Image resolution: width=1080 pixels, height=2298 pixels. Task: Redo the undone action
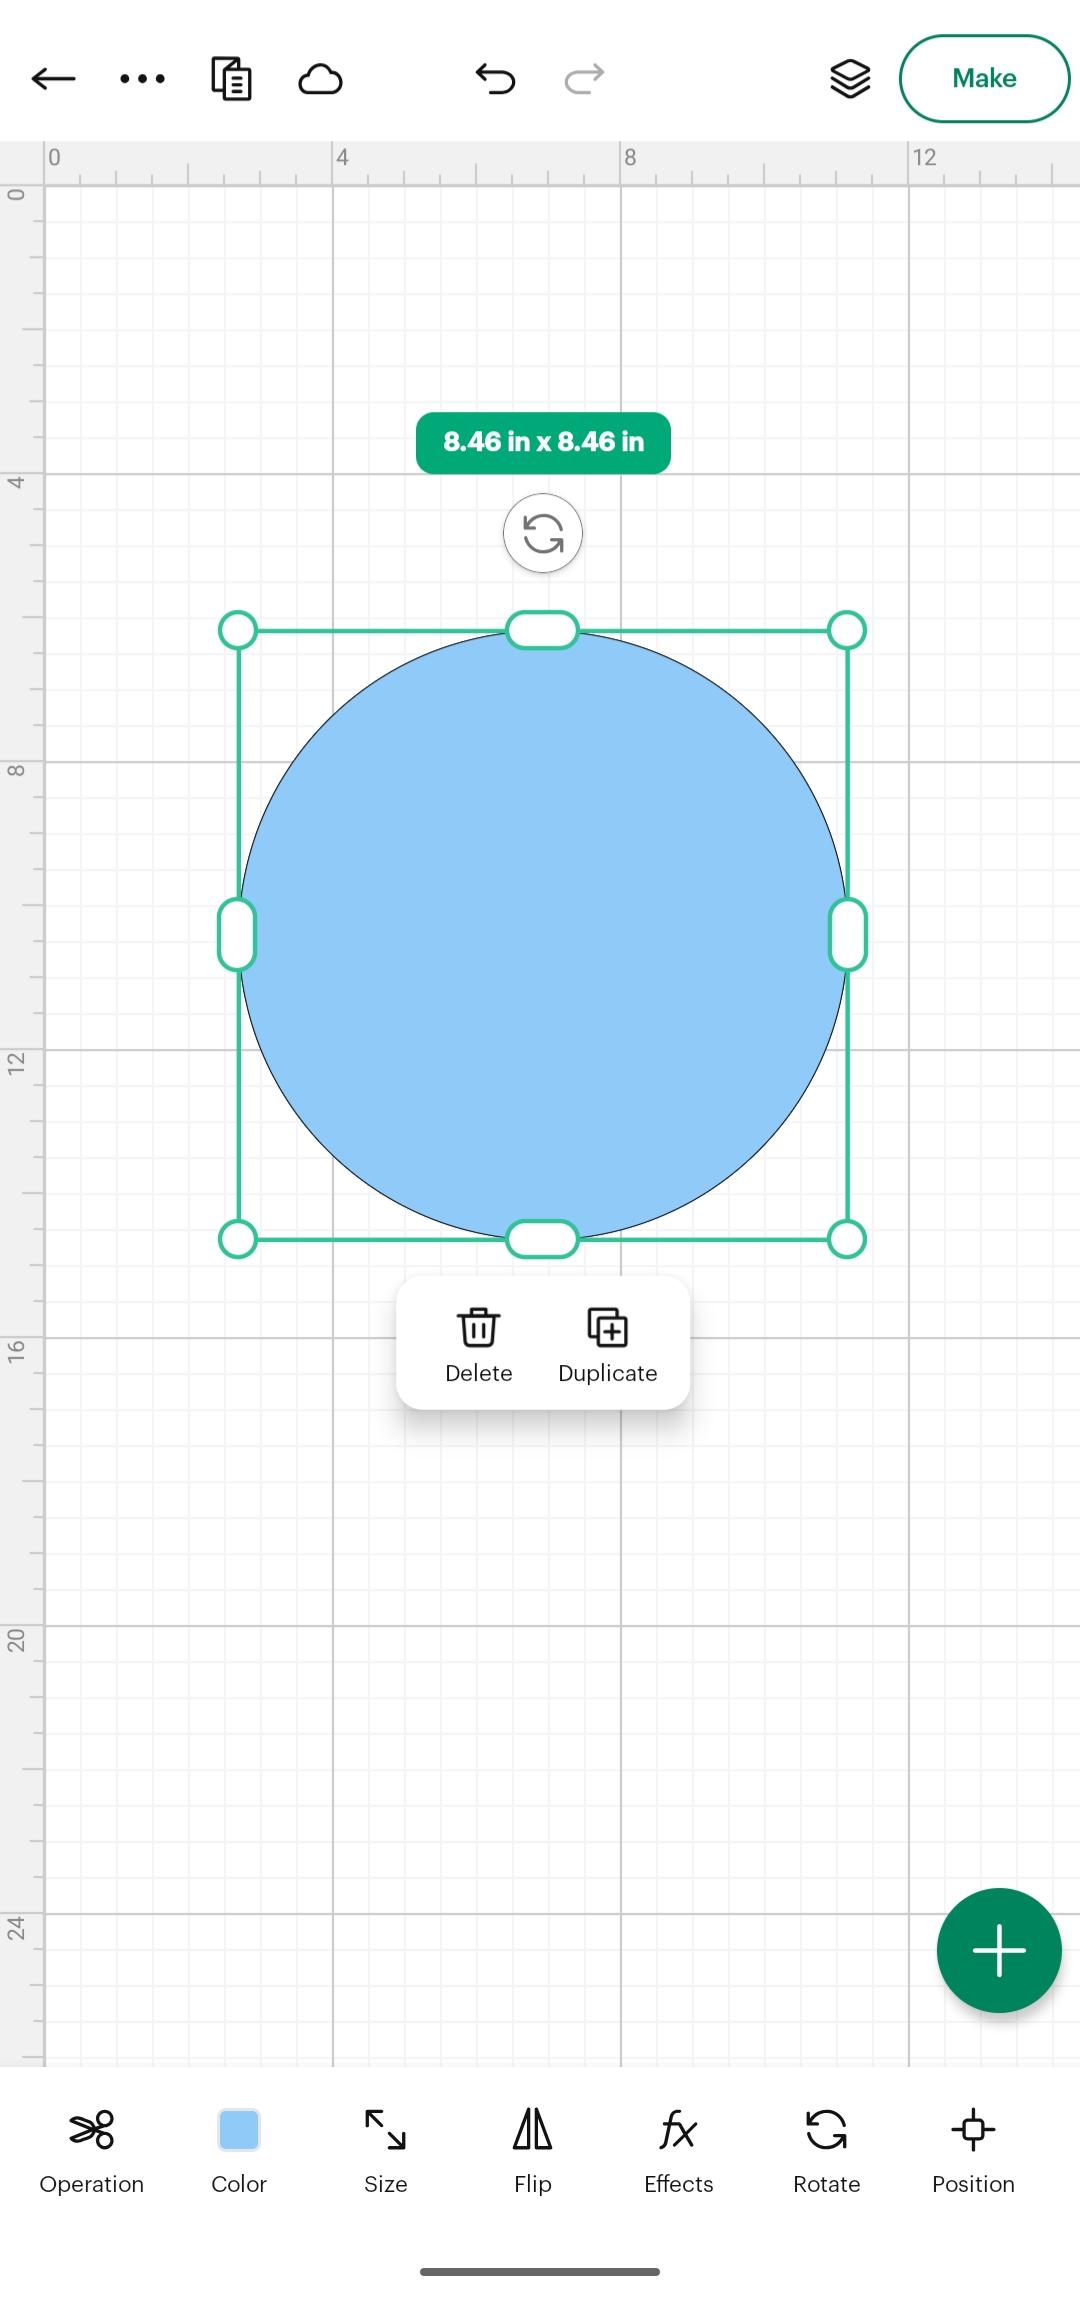tap(584, 78)
